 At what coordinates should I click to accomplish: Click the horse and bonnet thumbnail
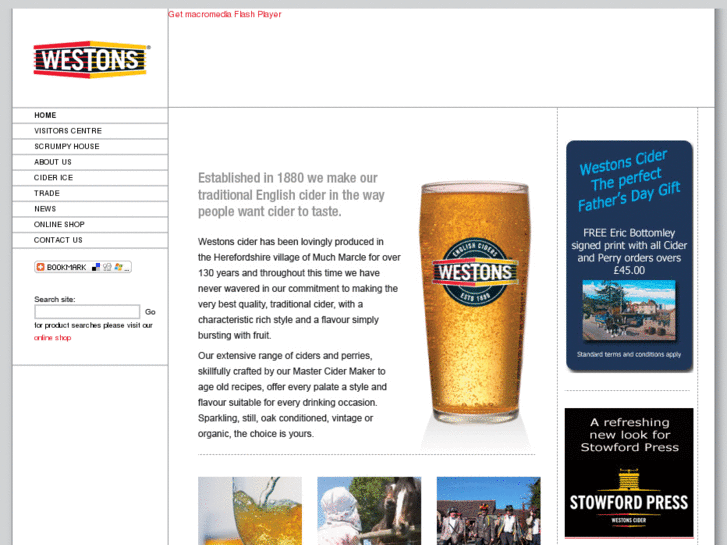[x=369, y=511]
